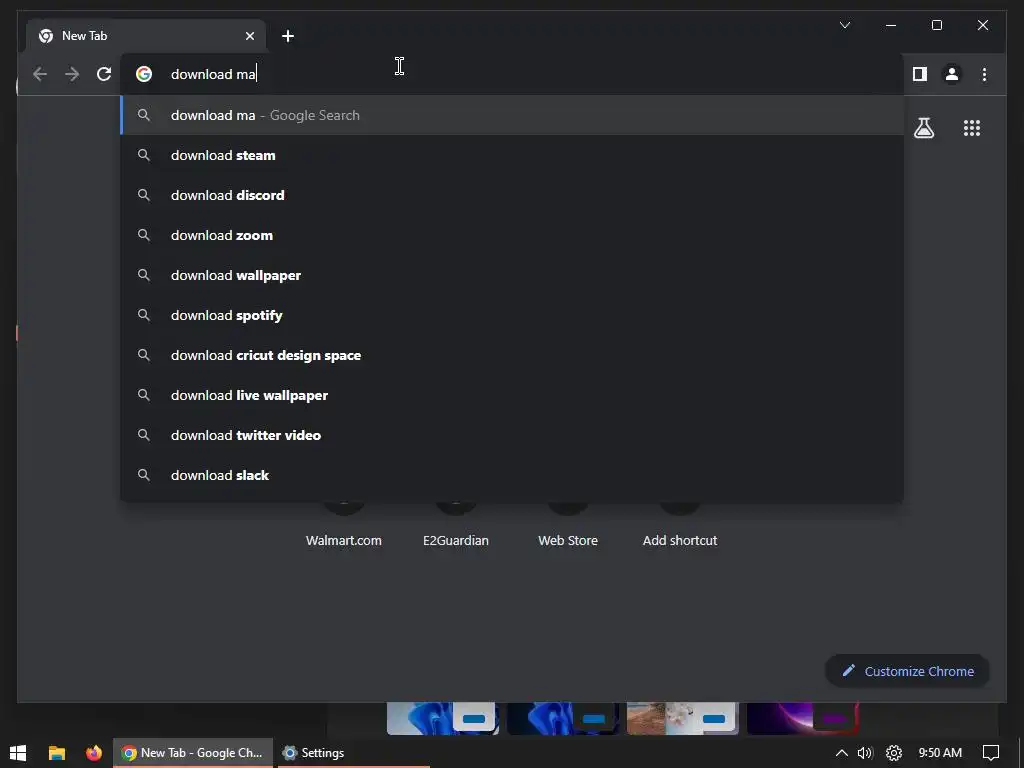Choose the 'download discord' suggestion

tap(512, 195)
